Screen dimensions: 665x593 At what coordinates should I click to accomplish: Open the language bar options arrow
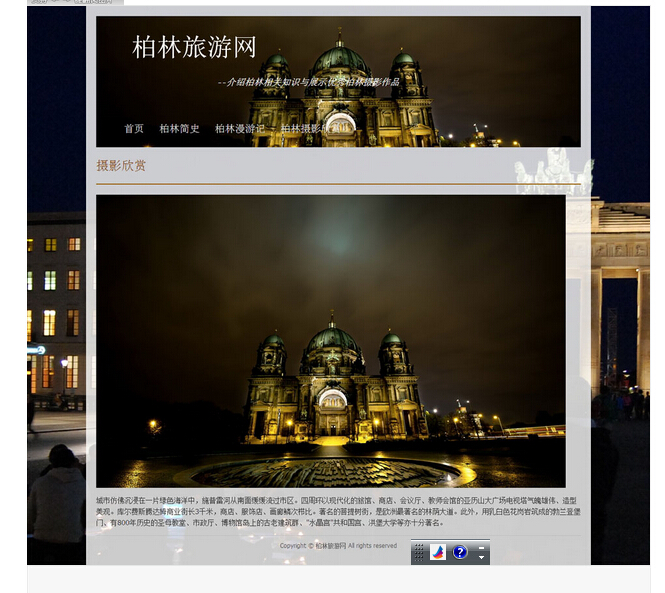(482, 558)
